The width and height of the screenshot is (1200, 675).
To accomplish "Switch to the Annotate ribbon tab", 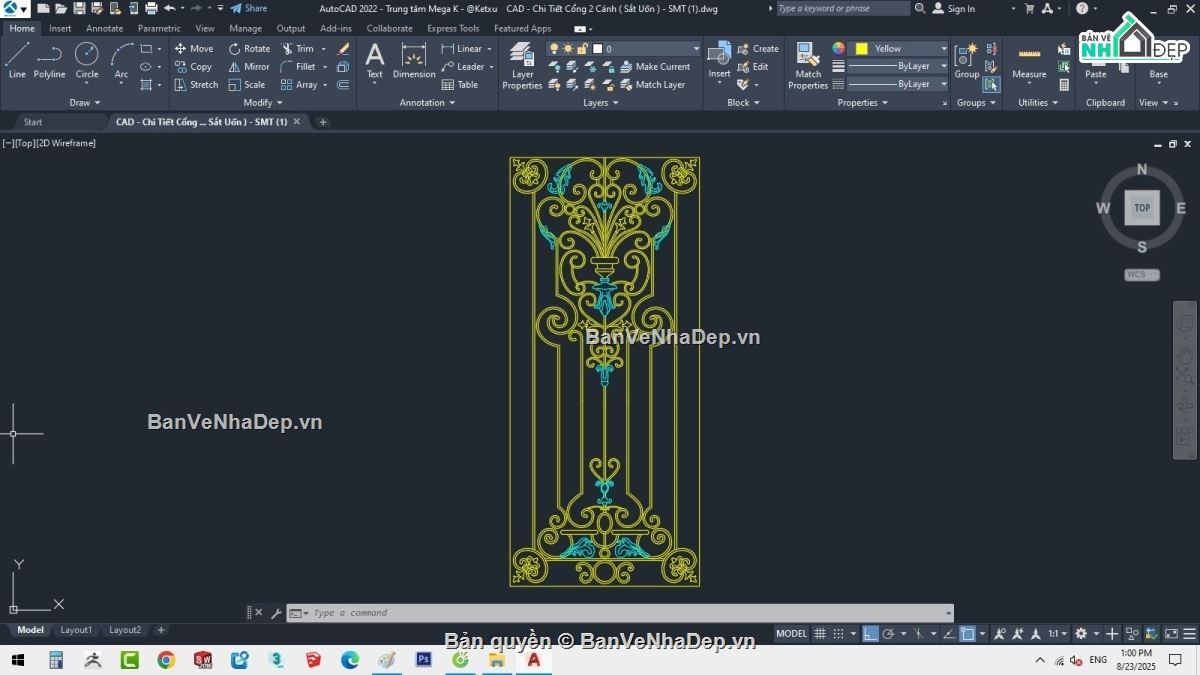I will click(x=104, y=28).
